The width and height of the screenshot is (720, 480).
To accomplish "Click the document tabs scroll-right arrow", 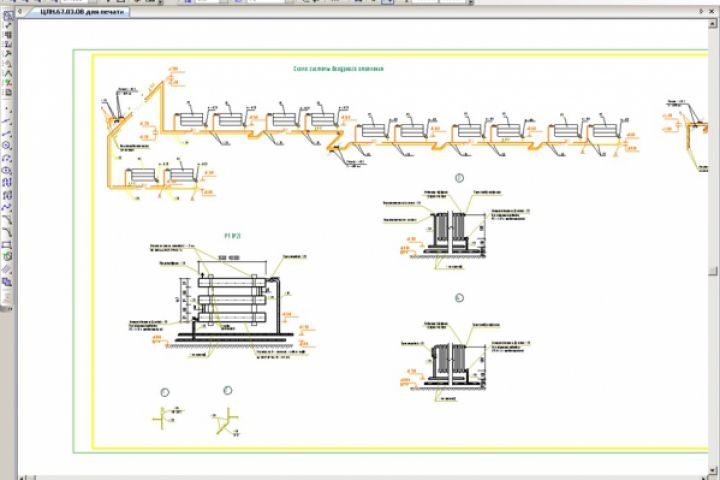I will [x=701, y=11].
